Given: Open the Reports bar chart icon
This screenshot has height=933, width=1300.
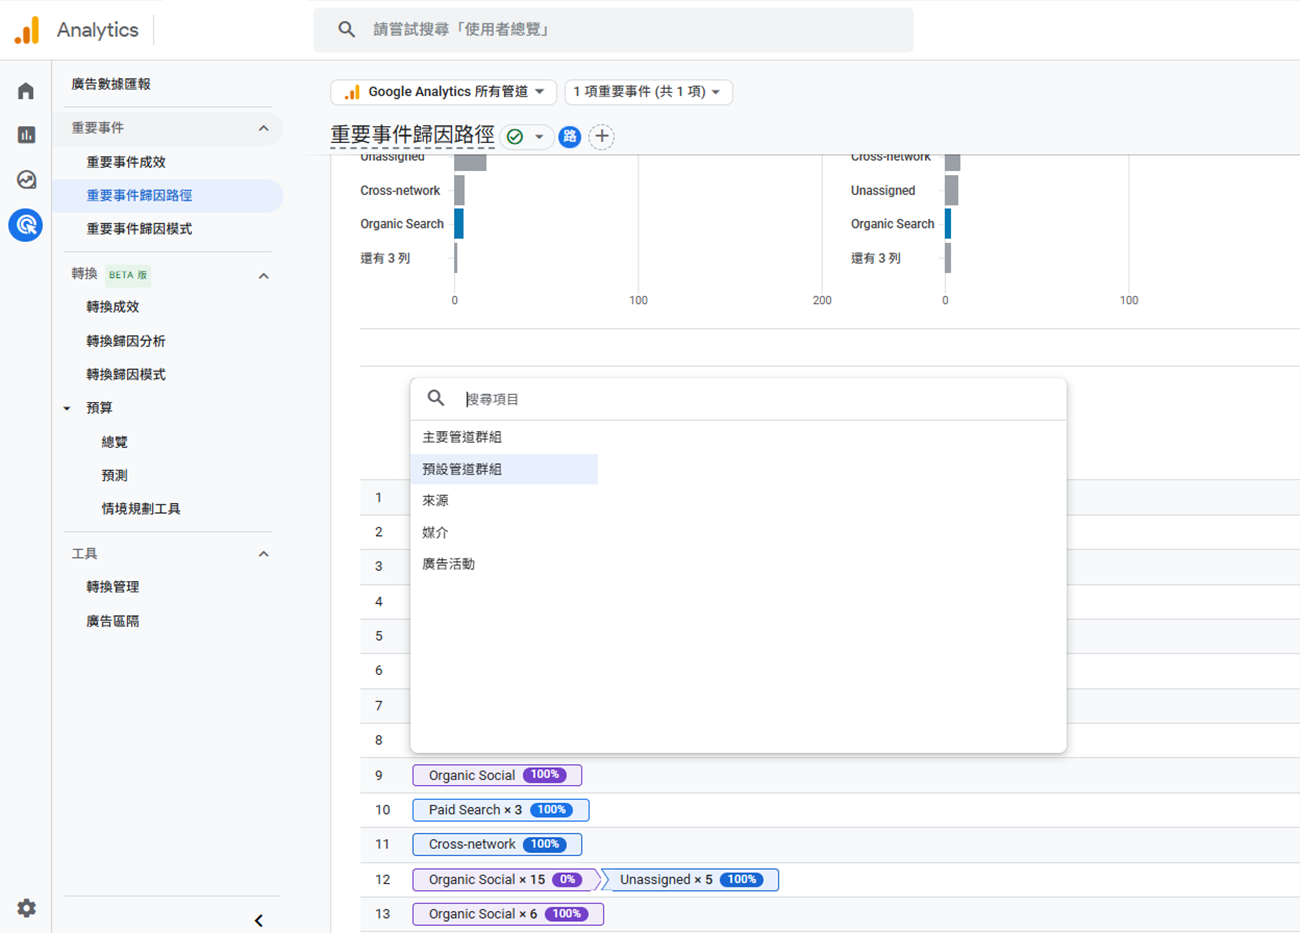Looking at the screenshot, I should 26,135.
